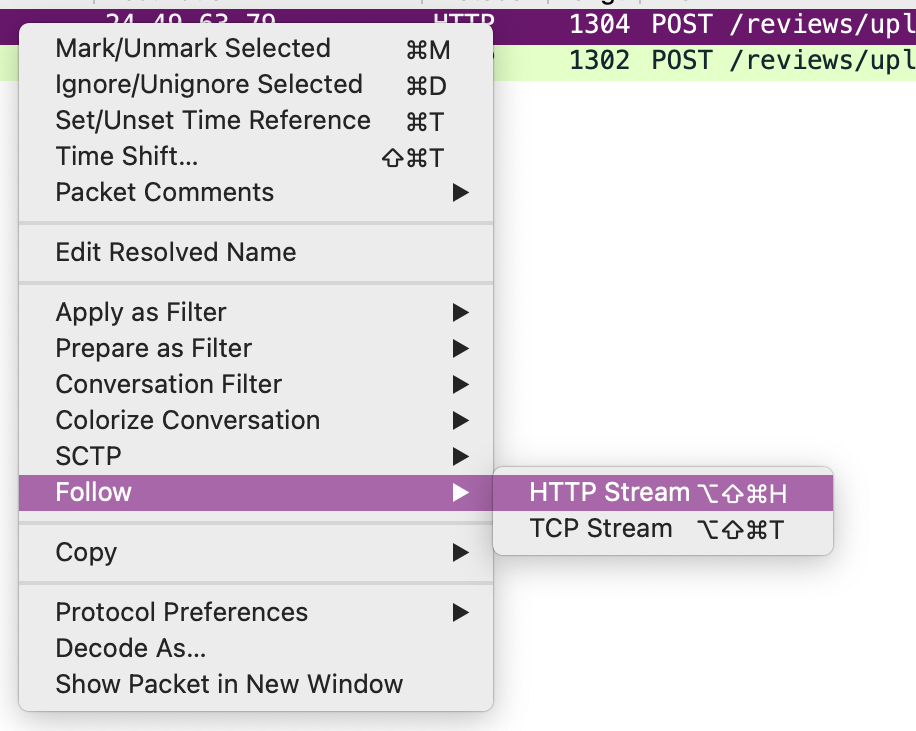
Task: Click Set/Unset Time Reference
Action: coord(213,121)
